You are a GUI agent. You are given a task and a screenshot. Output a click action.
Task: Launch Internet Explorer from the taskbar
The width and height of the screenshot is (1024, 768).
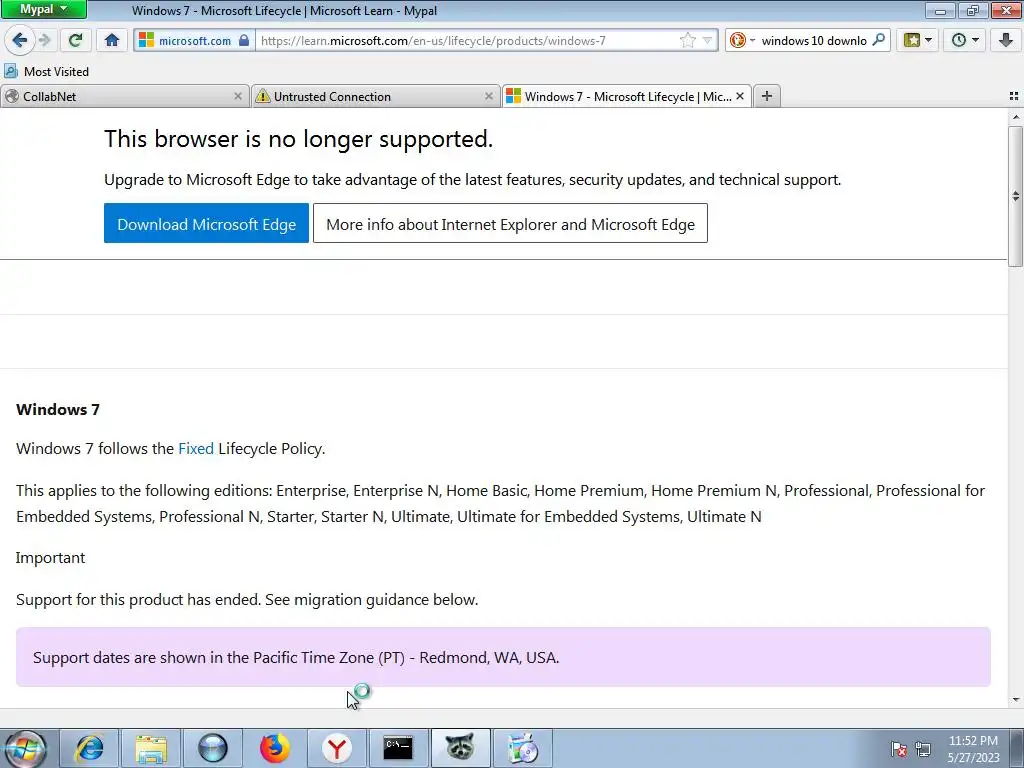tap(89, 748)
